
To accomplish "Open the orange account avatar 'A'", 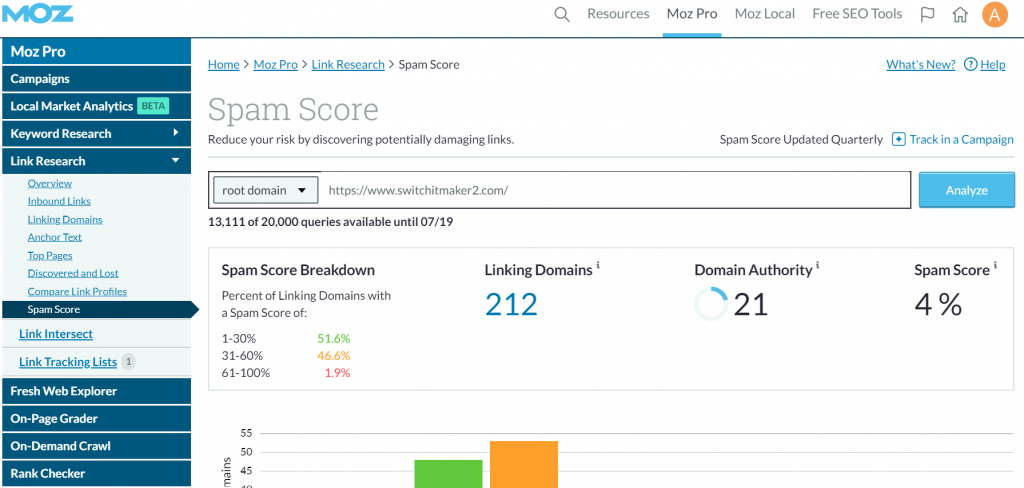I will (995, 14).
